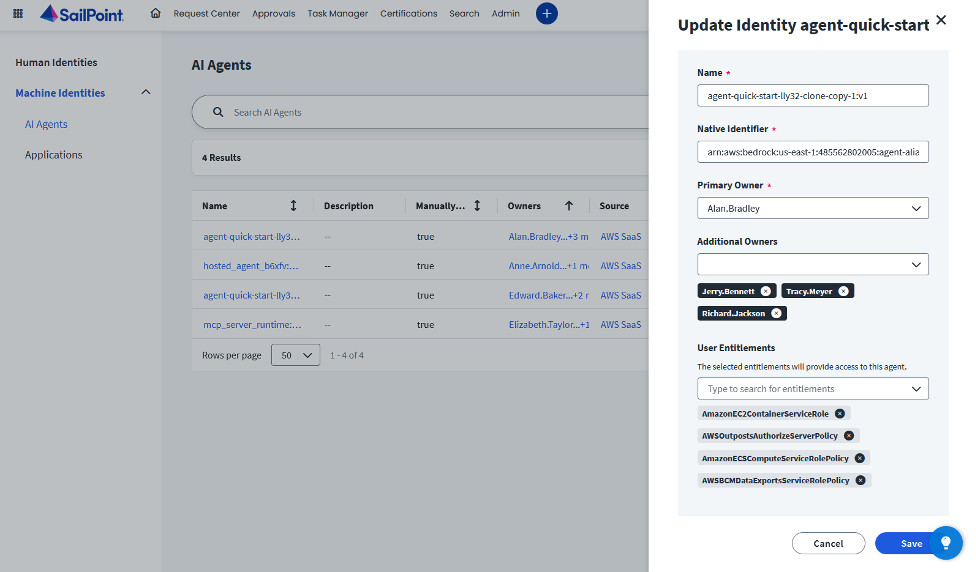Click the search magnifier icon
This screenshot has width=976, height=572.
coord(218,112)
